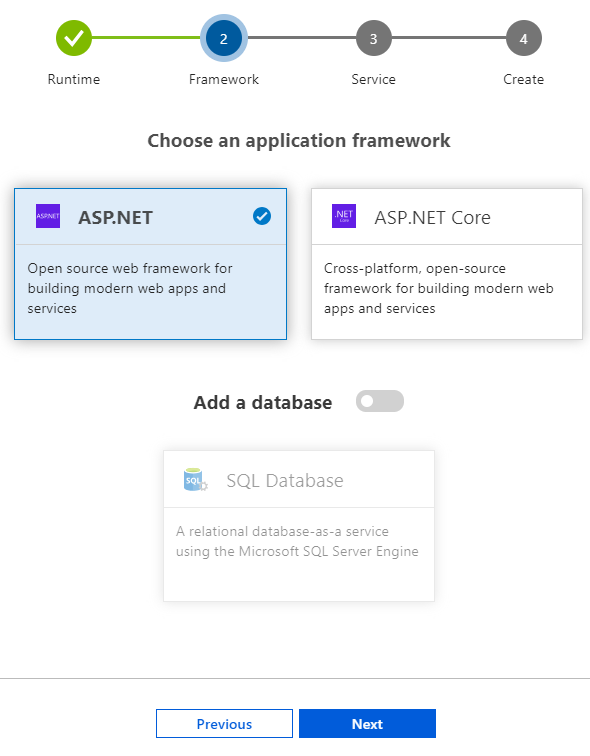This screenshot has height=756, width=590.
Task: Select the ASP.NET Core framework card title
Action: point(432,218)
